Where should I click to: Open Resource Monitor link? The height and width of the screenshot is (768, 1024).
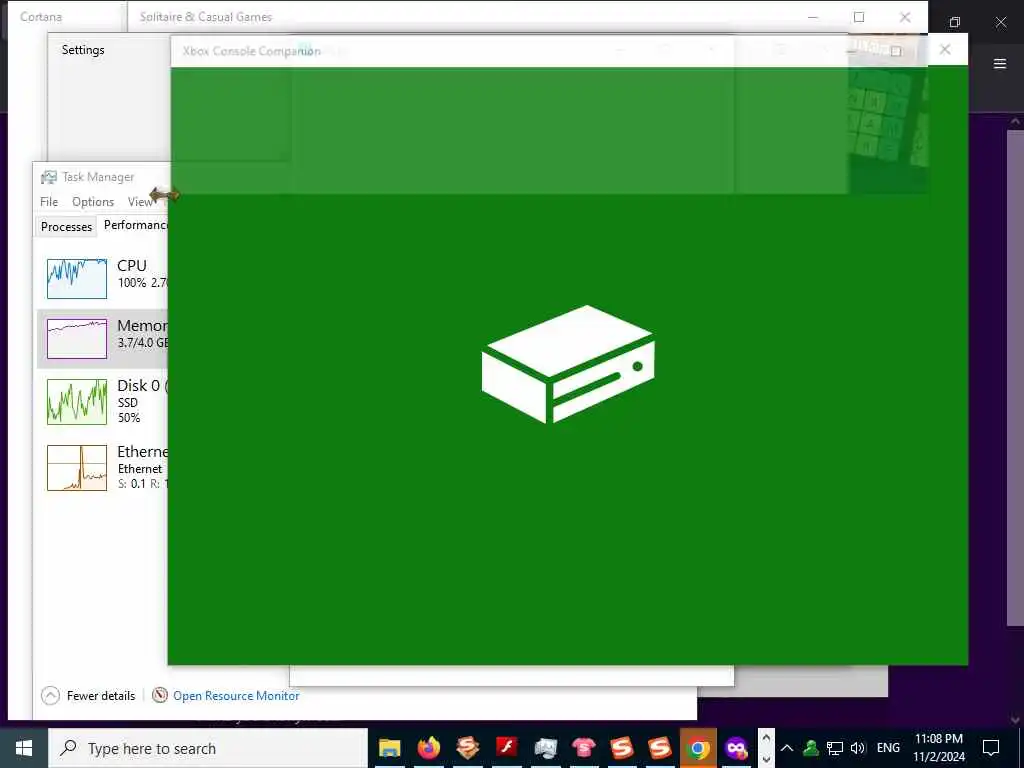point(236,696)
